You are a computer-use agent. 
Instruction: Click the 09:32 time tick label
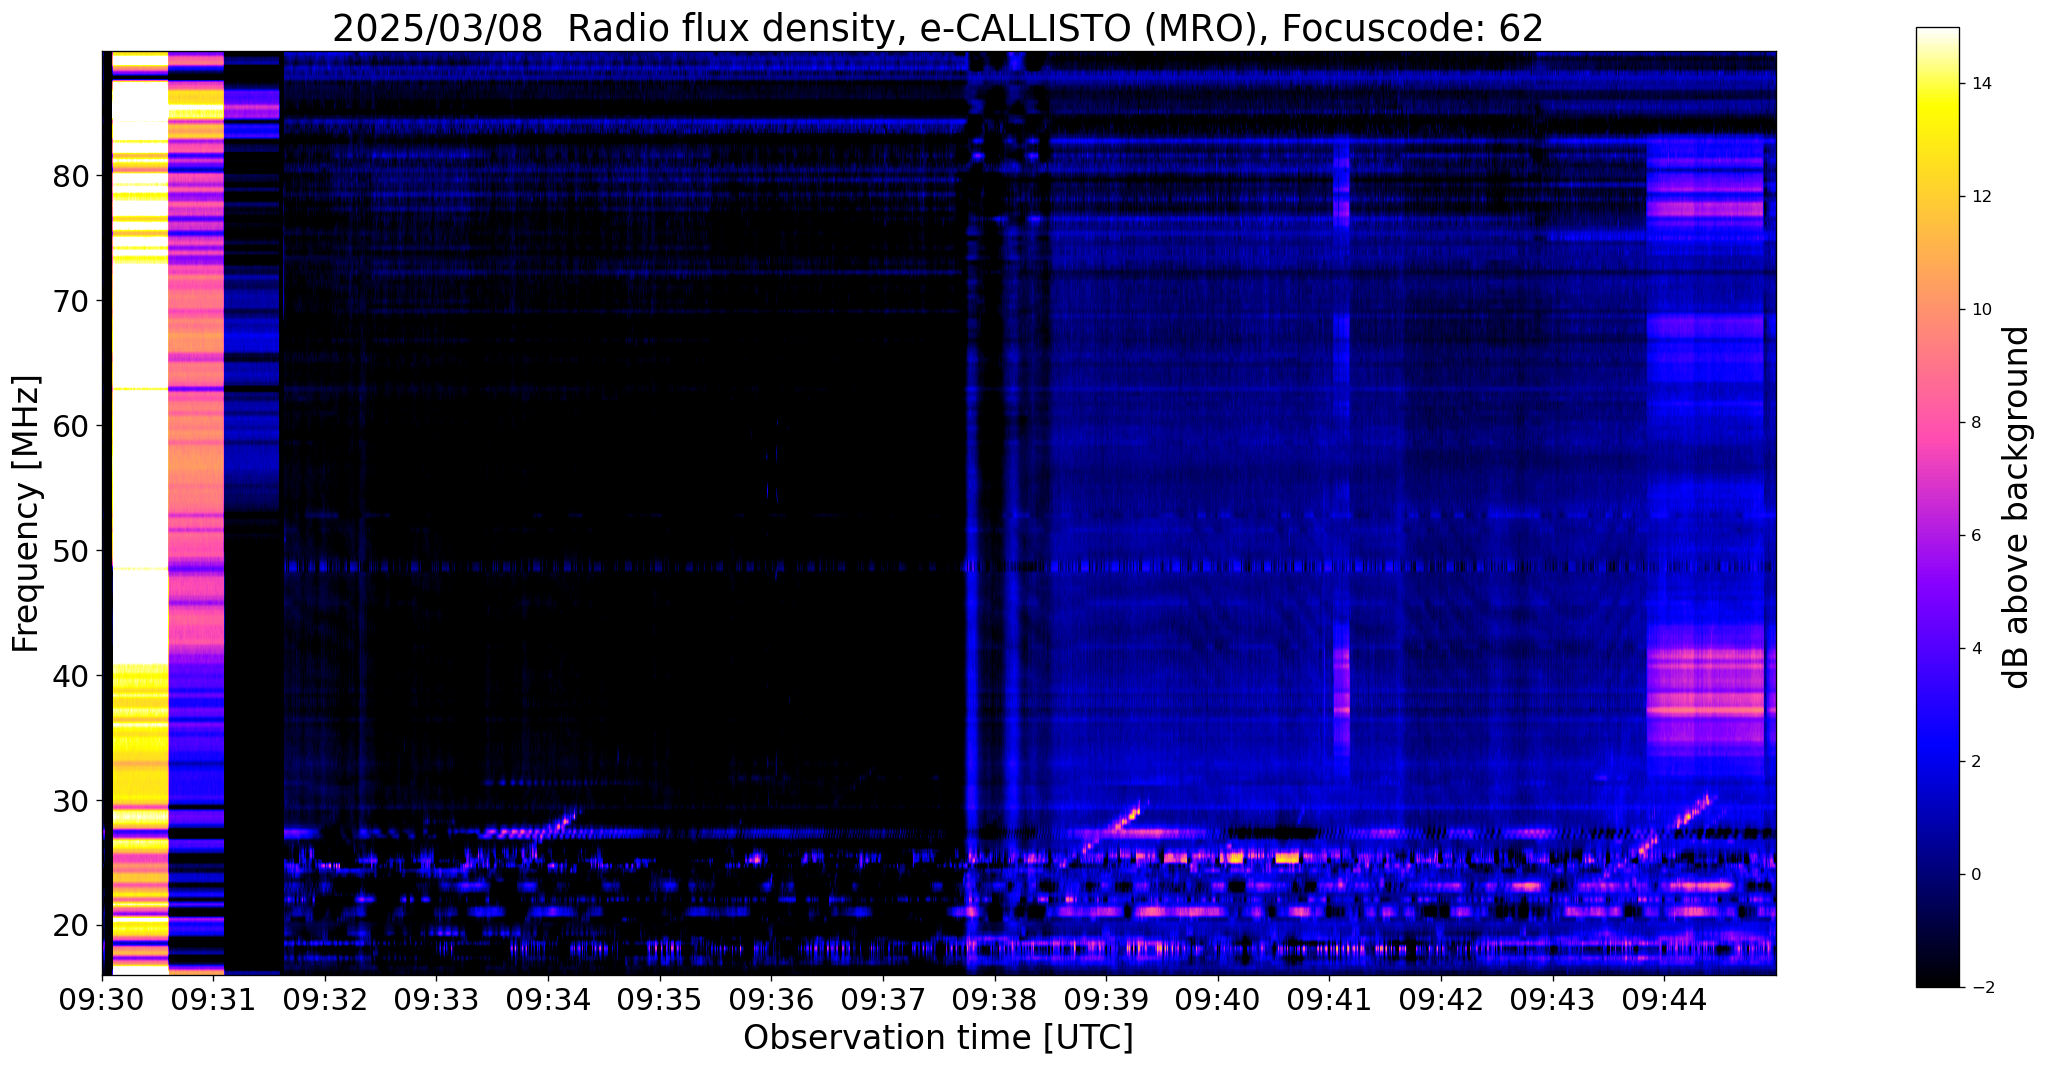click(x=325, y=1001)
